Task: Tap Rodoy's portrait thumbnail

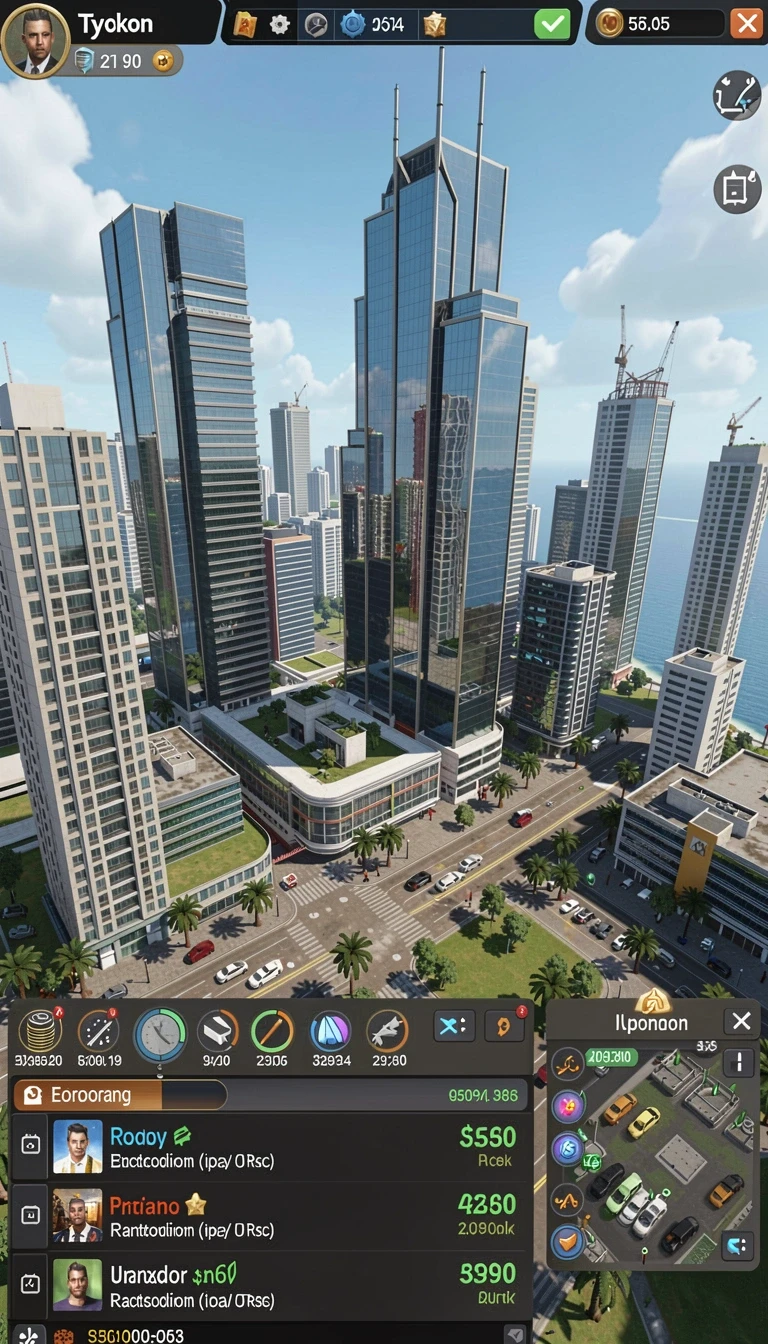Action: [77, 1147]
